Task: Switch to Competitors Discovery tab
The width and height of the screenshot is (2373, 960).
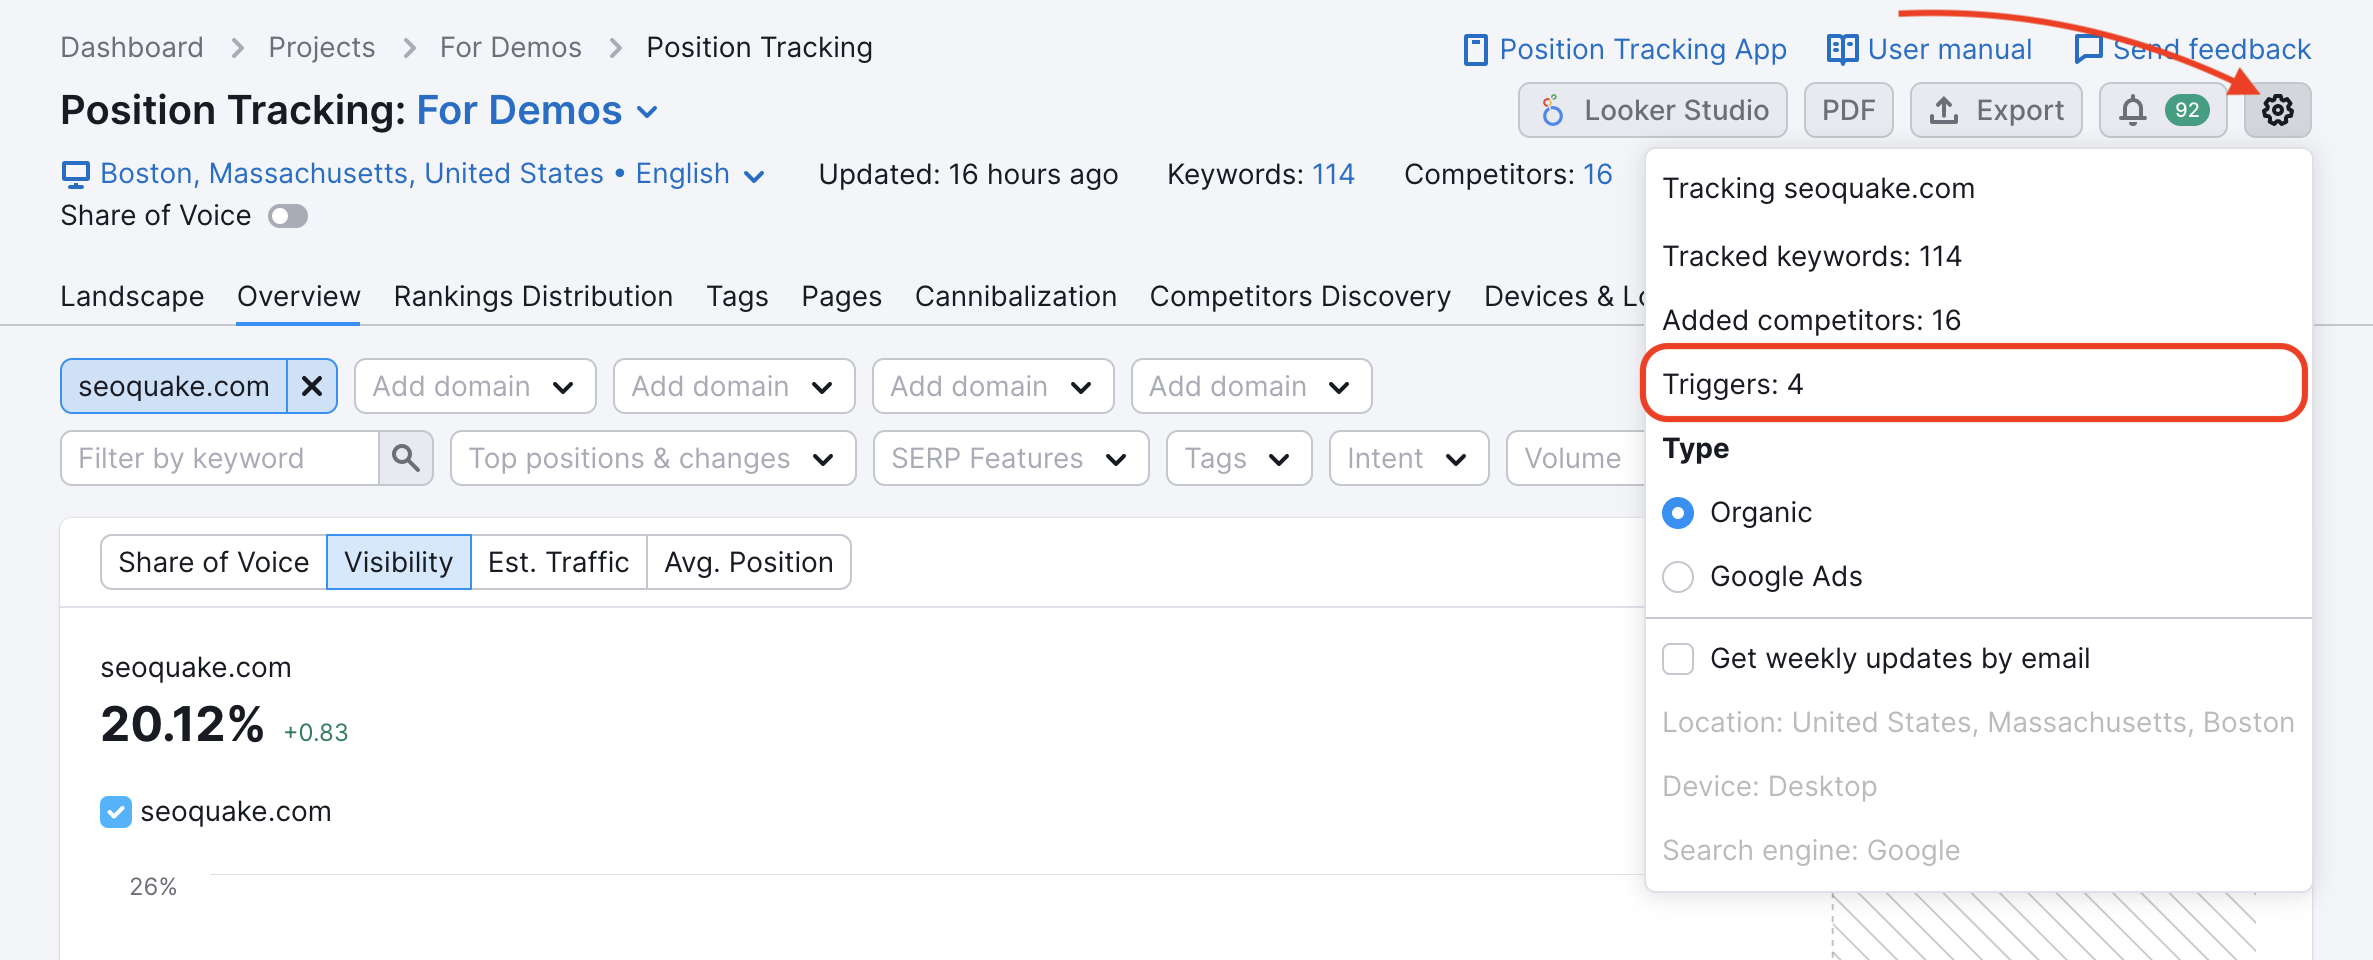Action: click(1300, 296)
